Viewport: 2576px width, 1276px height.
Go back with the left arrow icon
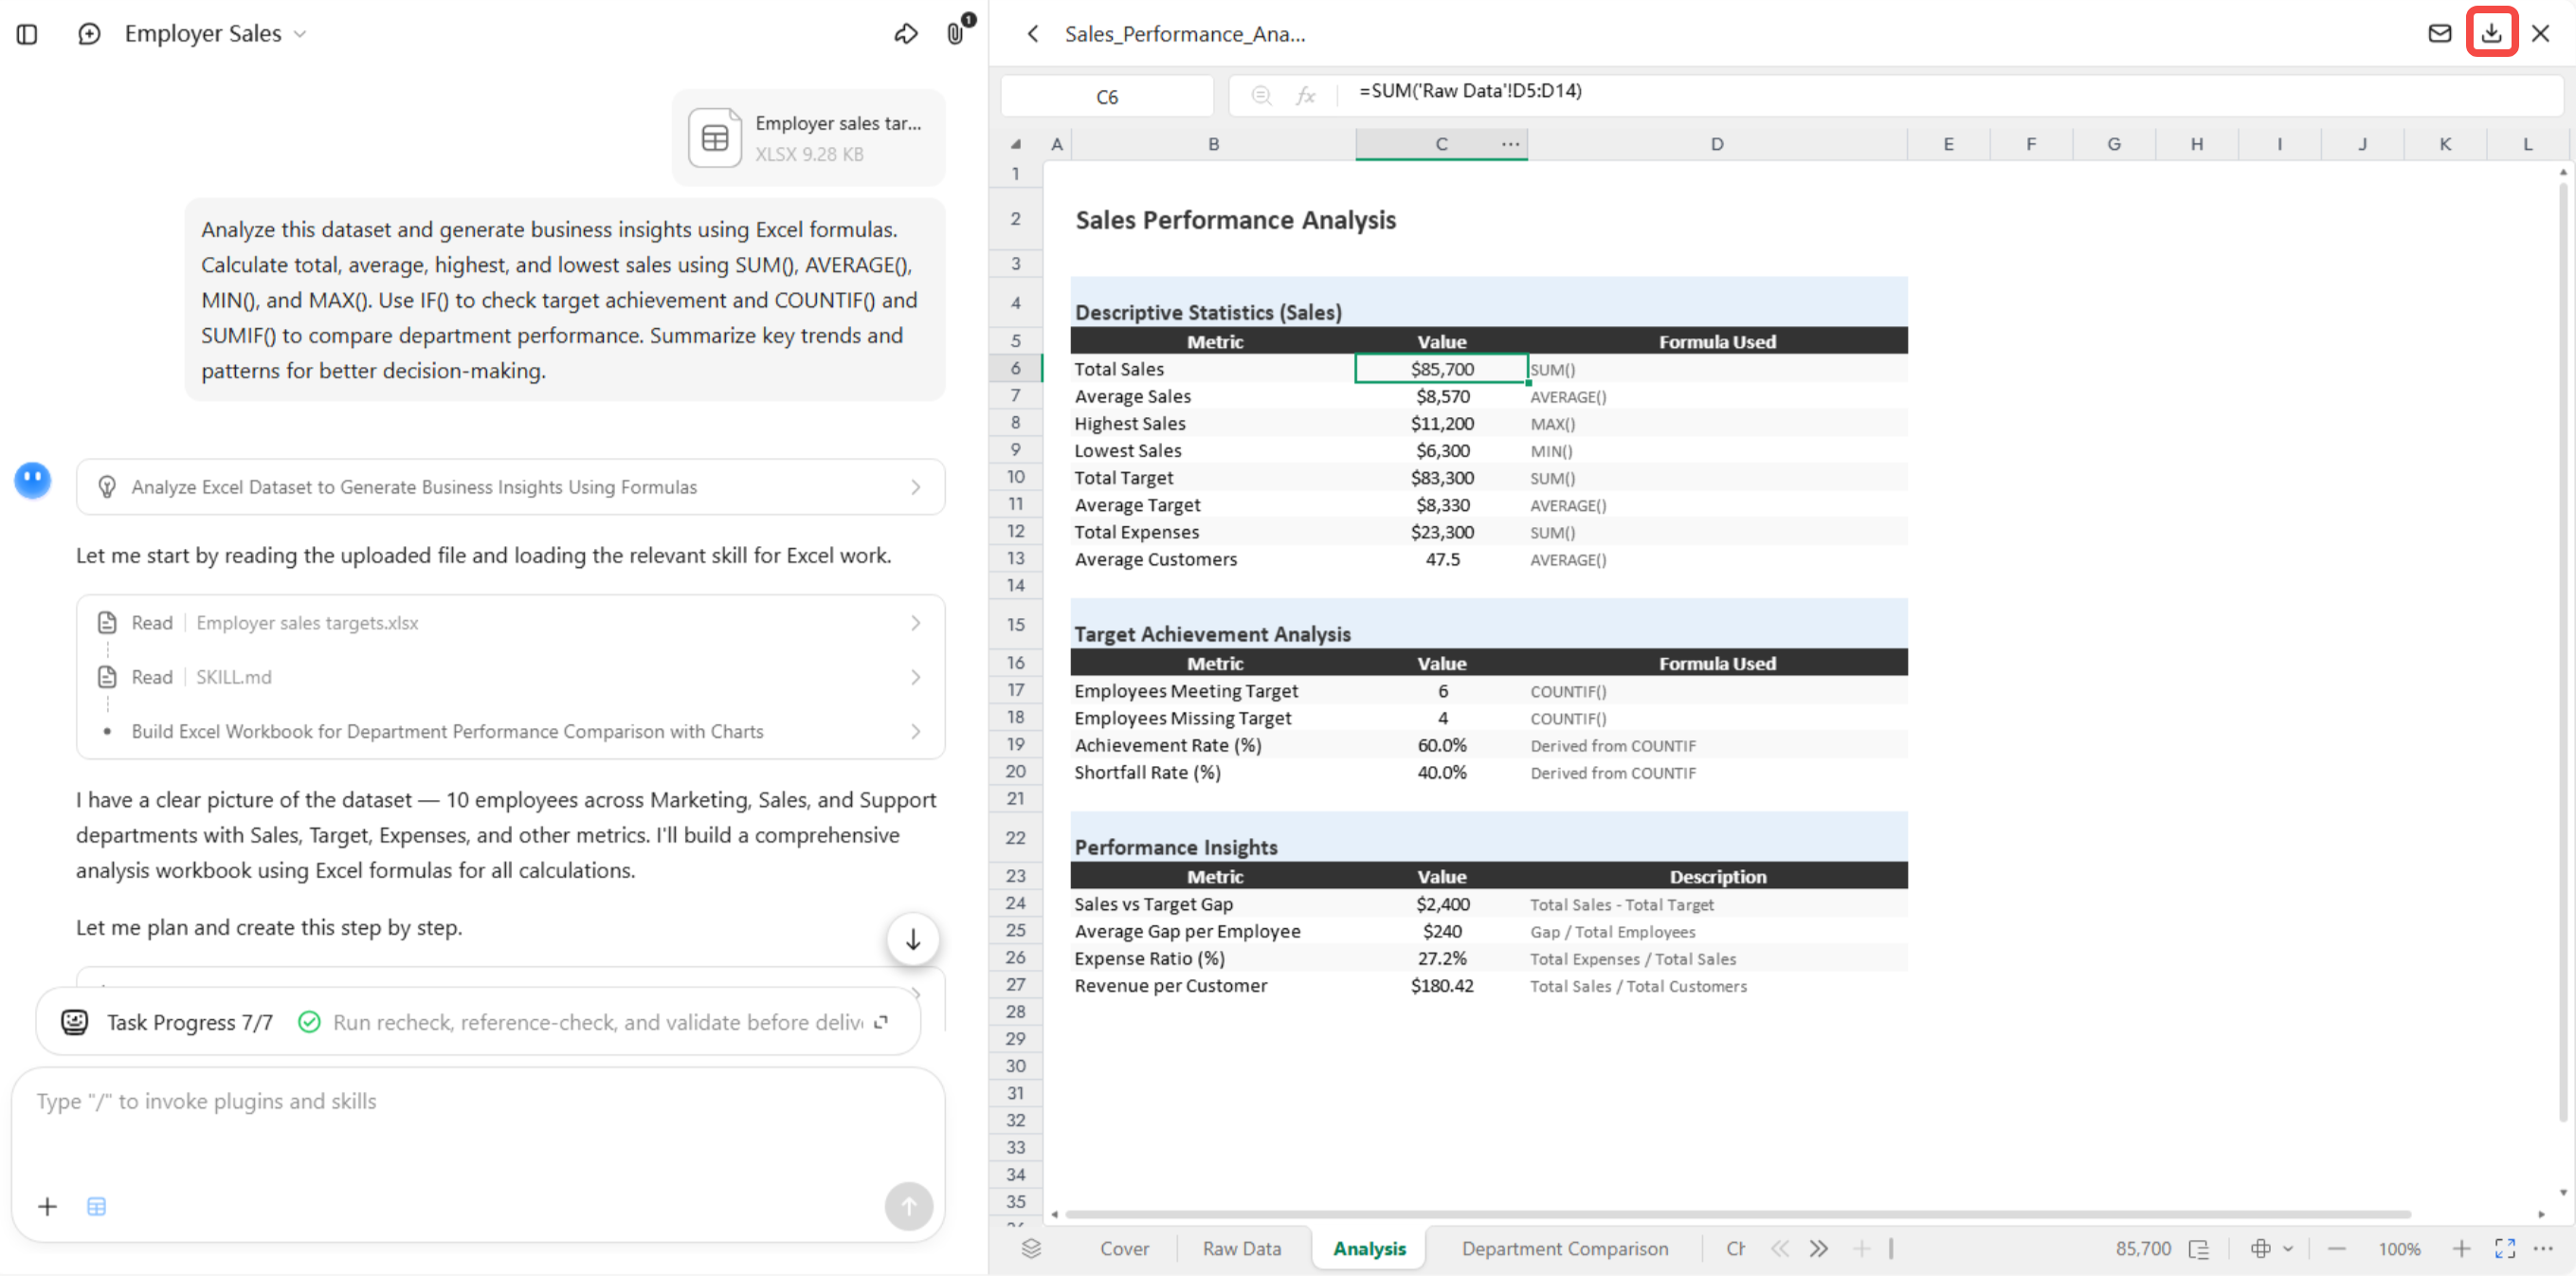pyautogui.click(x=1033, y=34)
